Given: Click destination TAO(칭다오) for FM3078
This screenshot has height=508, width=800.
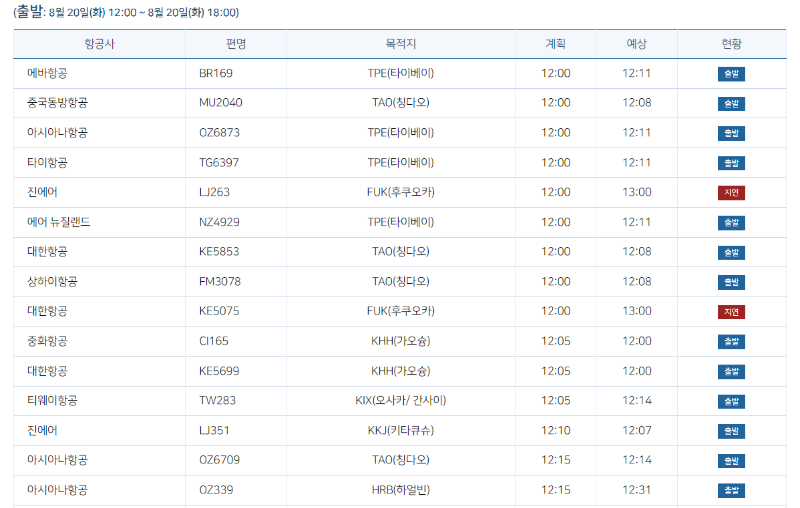Looking at the screenshot, I should coord(401,282).
